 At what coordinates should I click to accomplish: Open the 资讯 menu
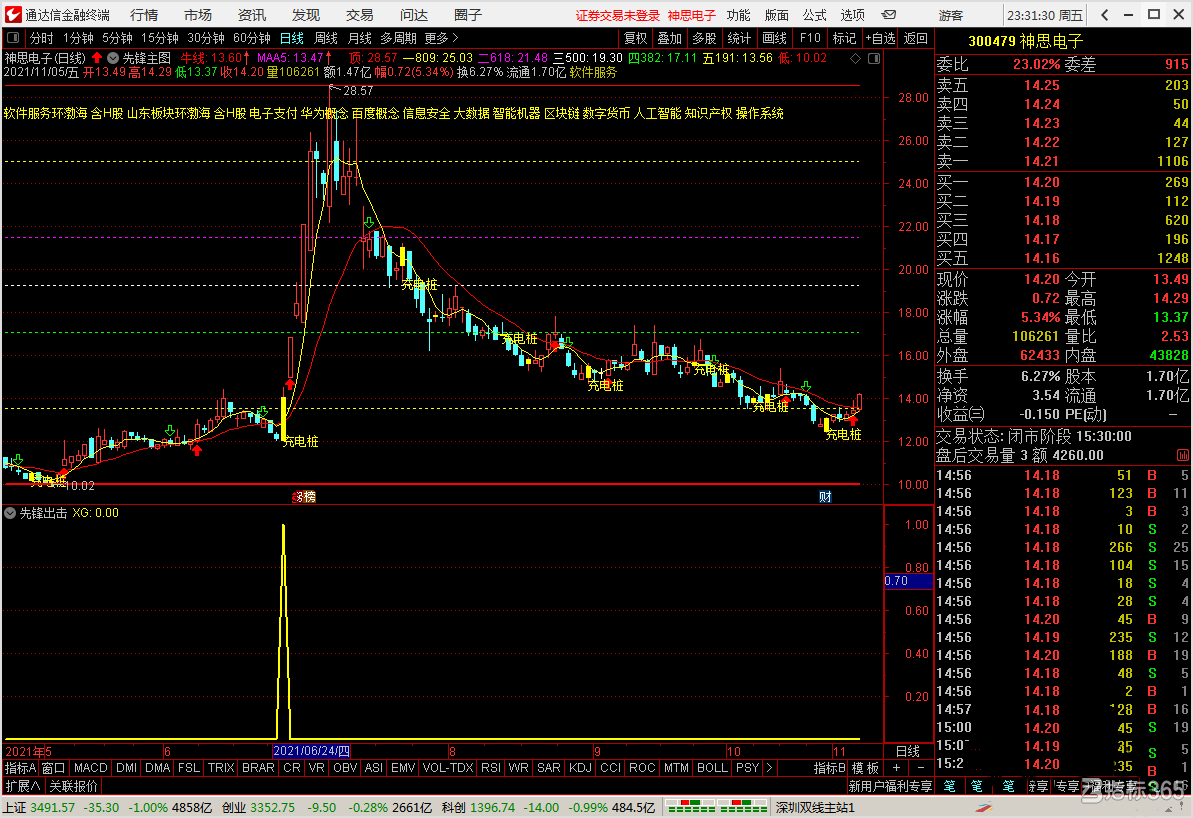tap(252, 14)
